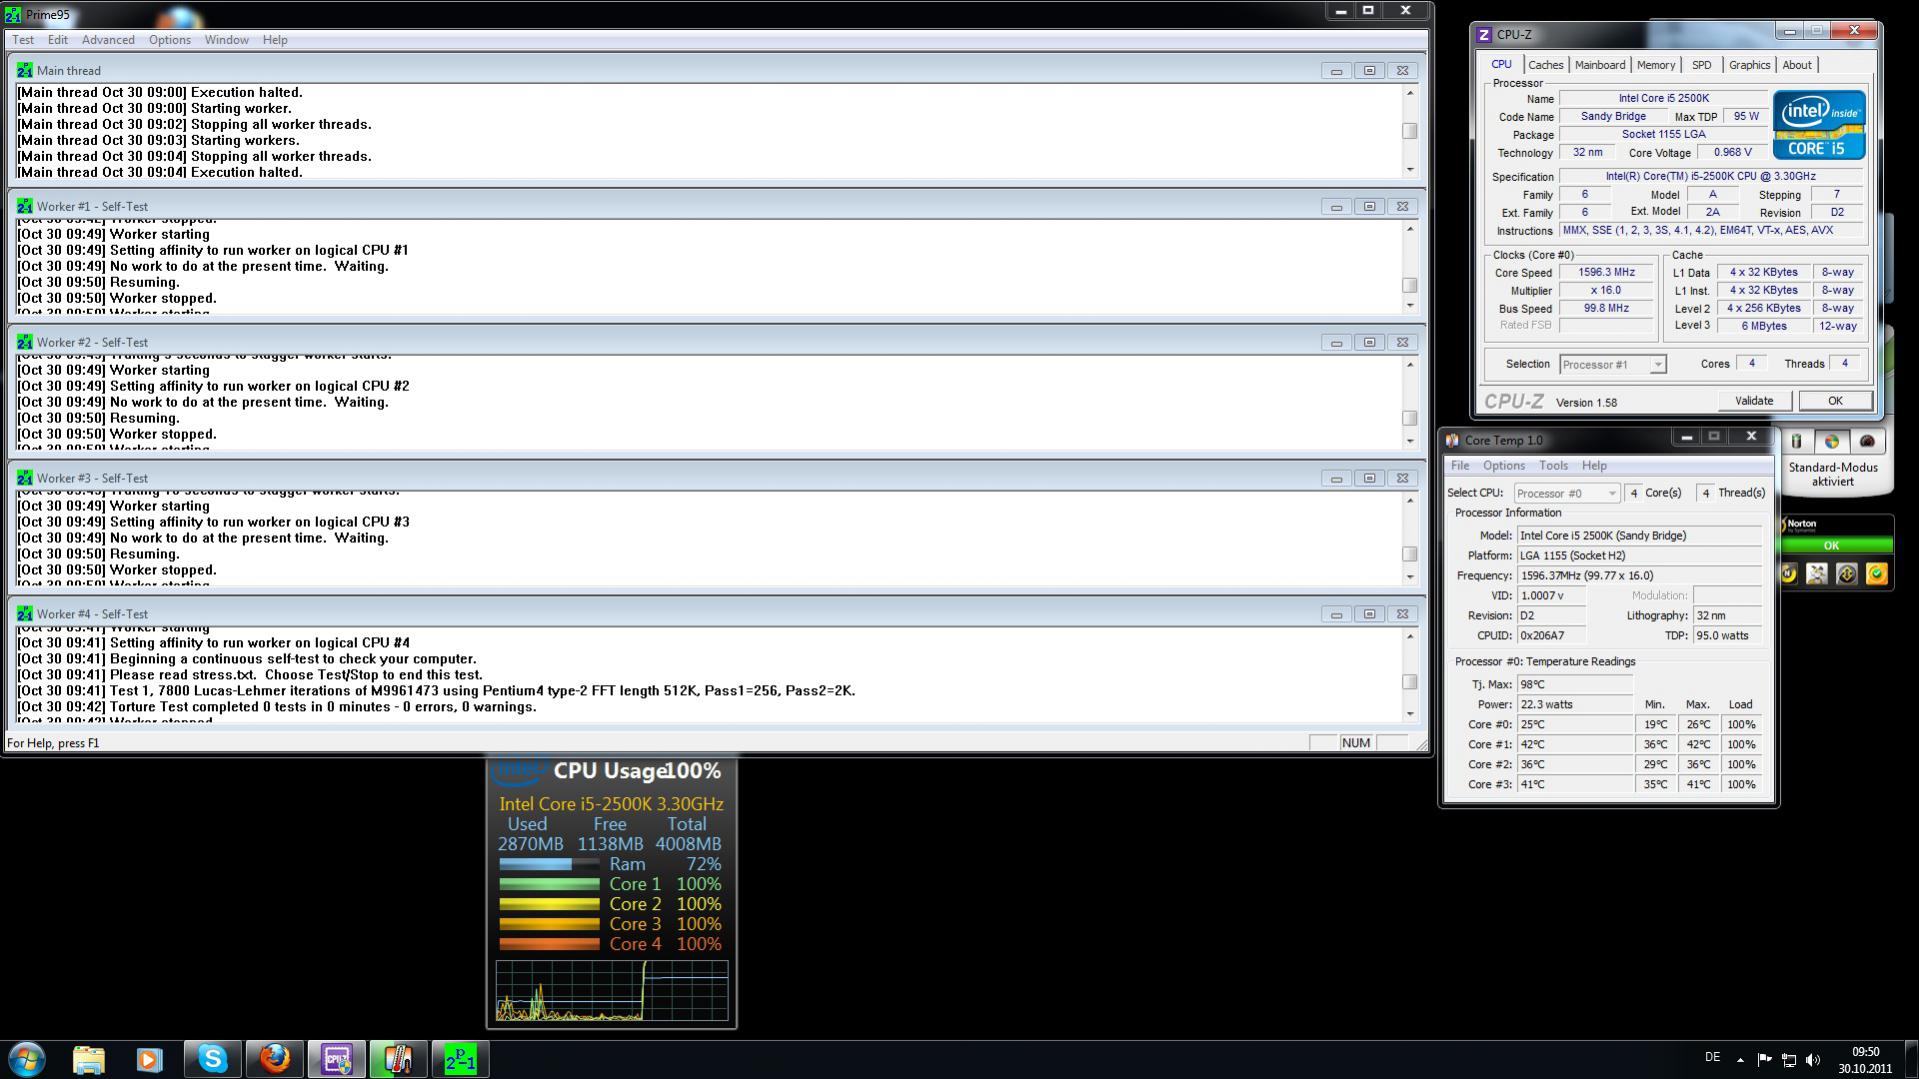Switch to the Graphics tab in CPU-Z
Image resolution: width=1919 pixels, height=1079 pixels.
point(1750,65)
